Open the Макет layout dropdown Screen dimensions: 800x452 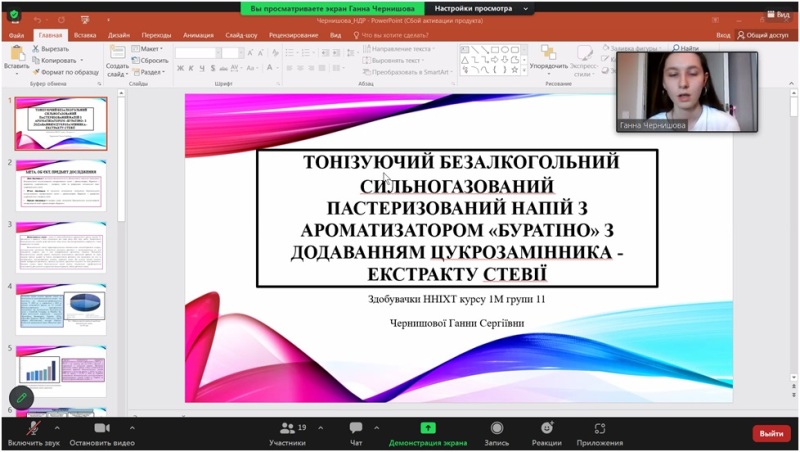pyautogui.click(x=148, y=49)
